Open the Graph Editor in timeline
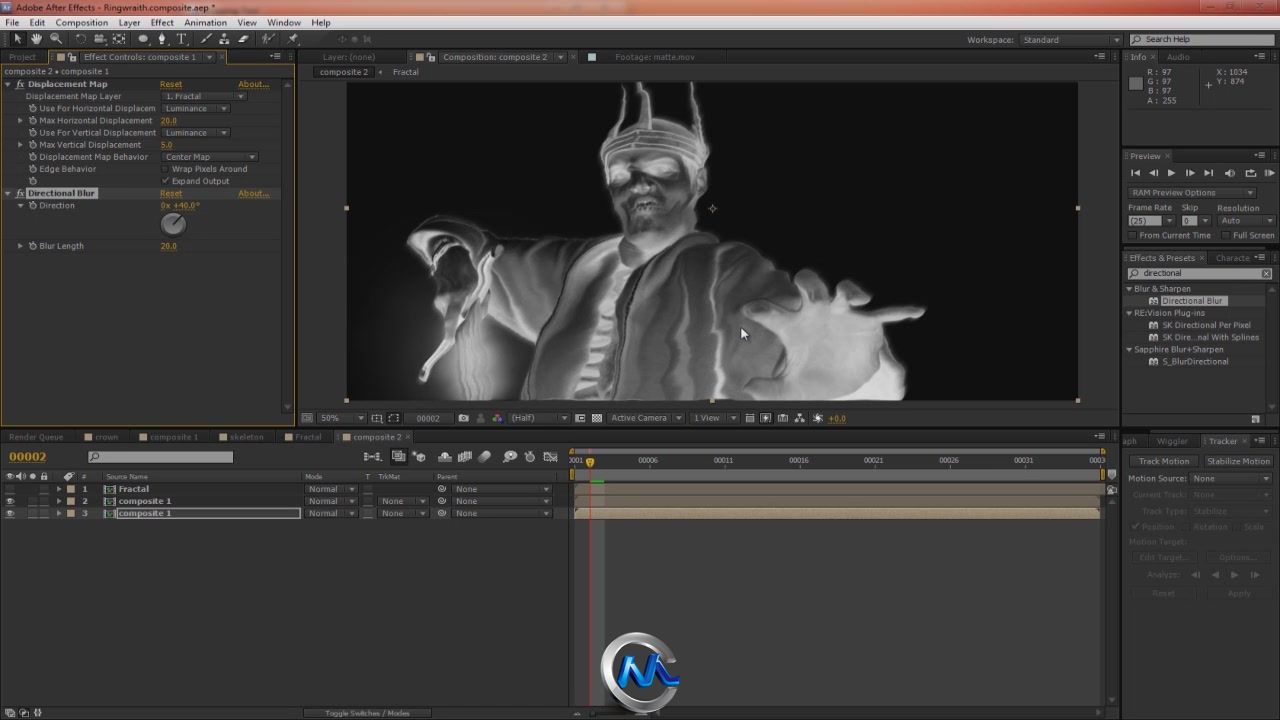 tap(550, 457)
